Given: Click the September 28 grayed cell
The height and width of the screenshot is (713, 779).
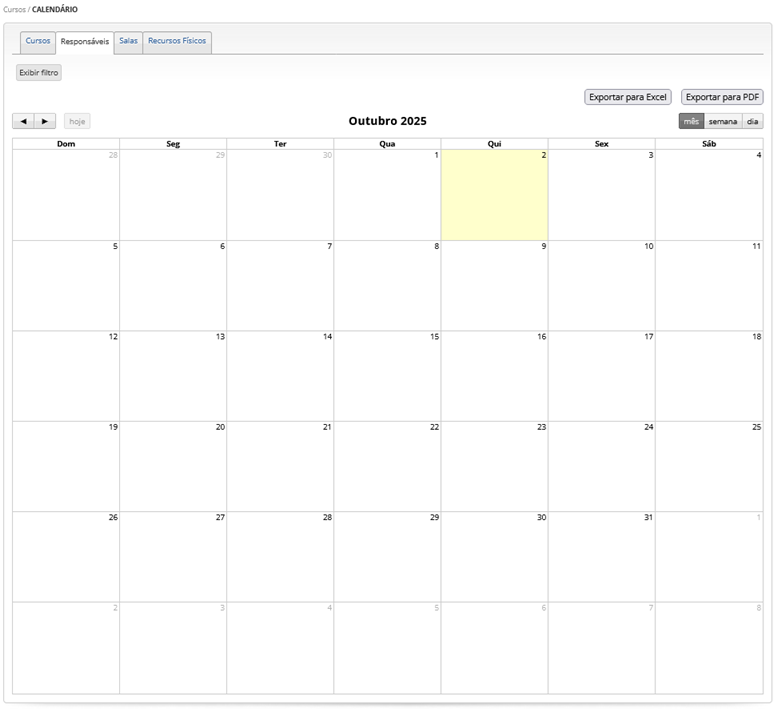Looking at the screenshot, I should pos(66,195).
